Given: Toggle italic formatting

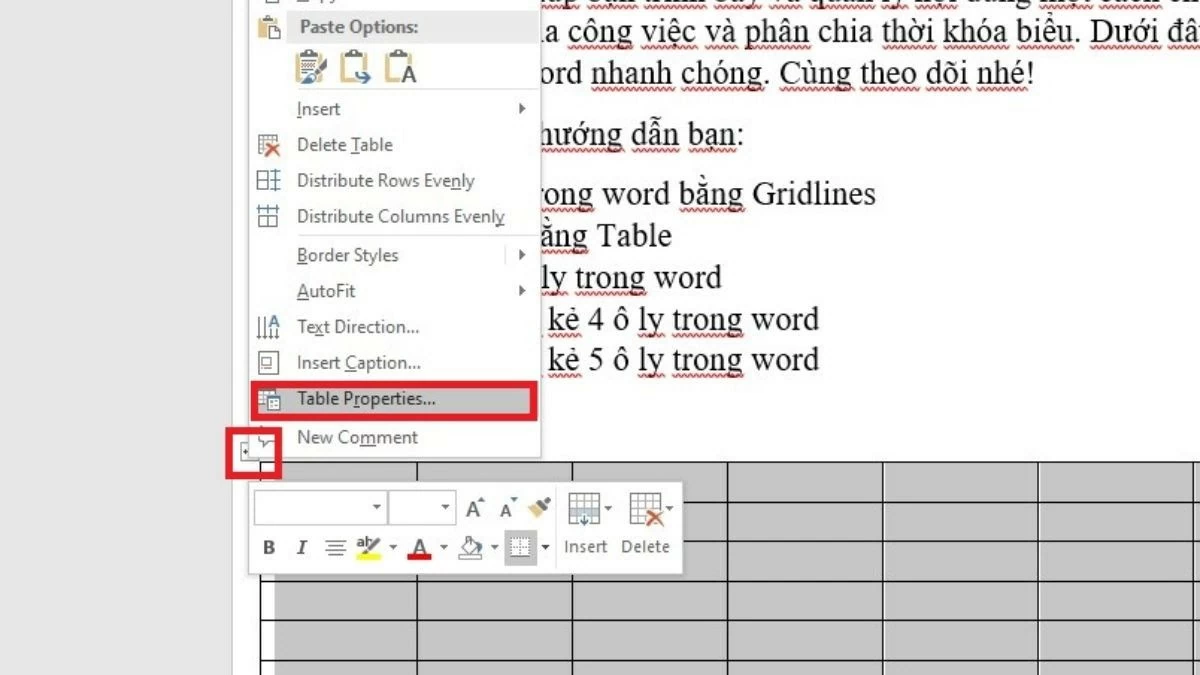Looking at the screenshot, I should point(301,547).
